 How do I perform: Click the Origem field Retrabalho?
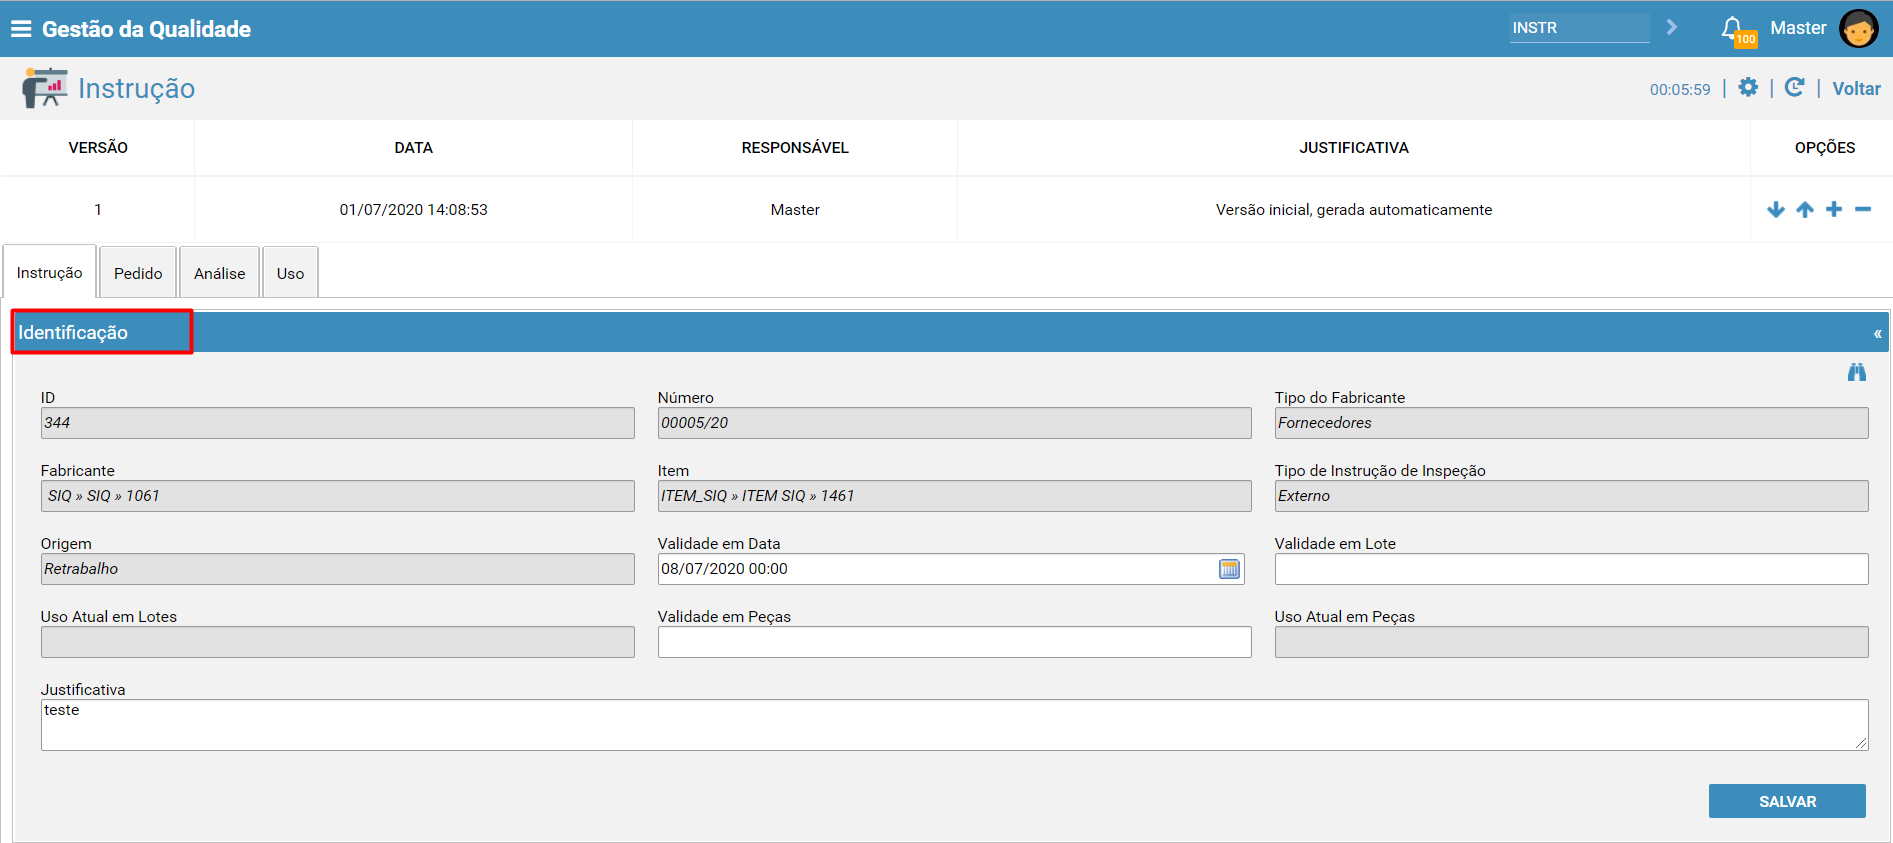337,569
